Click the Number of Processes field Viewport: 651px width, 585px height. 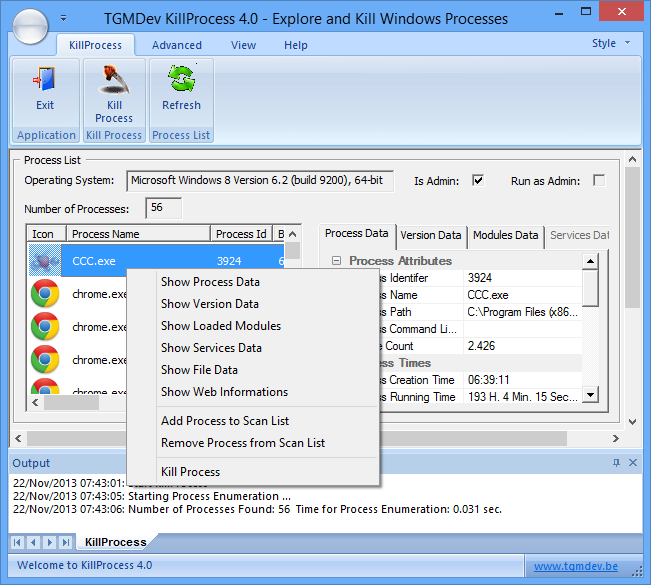point(164,208)
